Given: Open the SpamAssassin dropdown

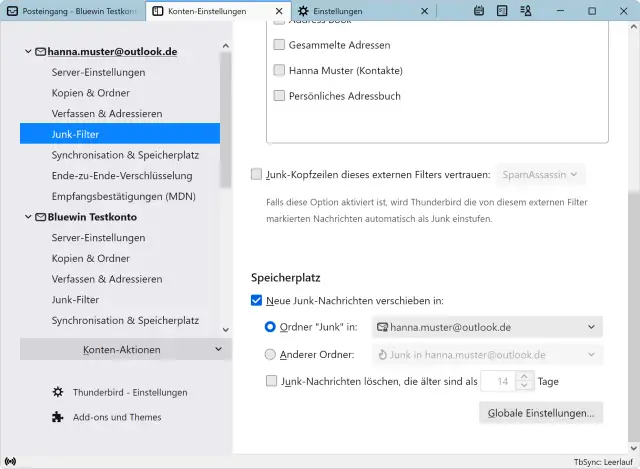Looking at the screenshot, I should coord(540,175).
